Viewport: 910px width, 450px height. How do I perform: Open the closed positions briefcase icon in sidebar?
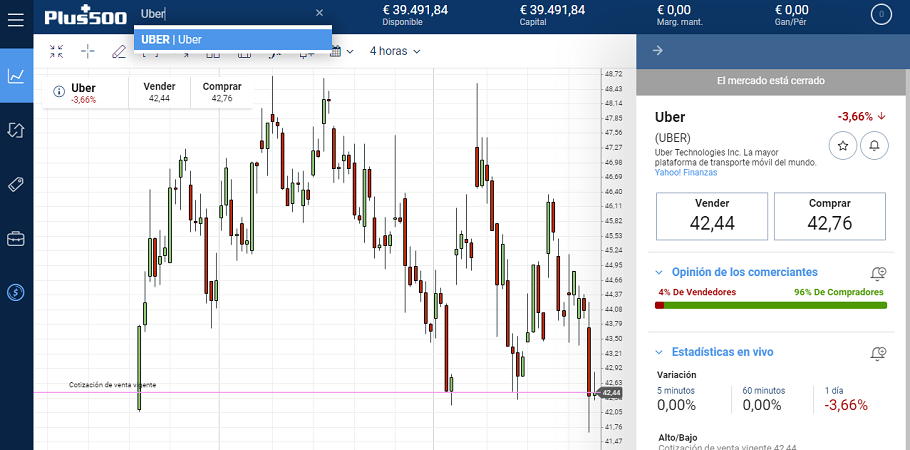point(16,238)
